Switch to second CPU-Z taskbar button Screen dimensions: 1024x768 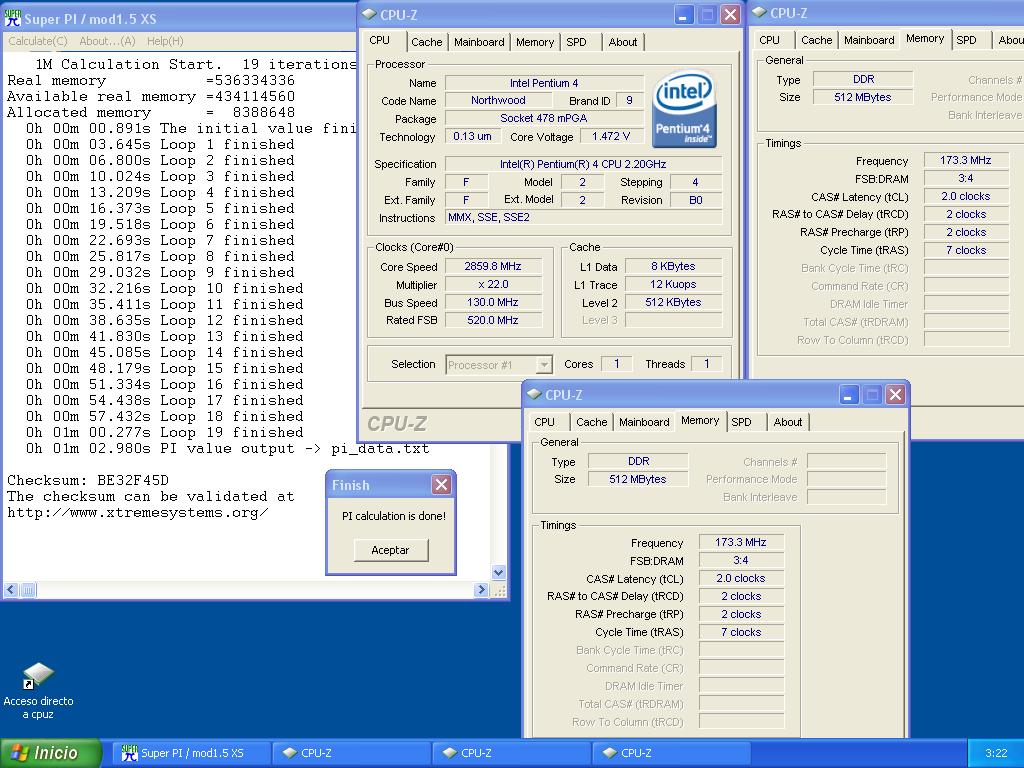click(512, 753)
